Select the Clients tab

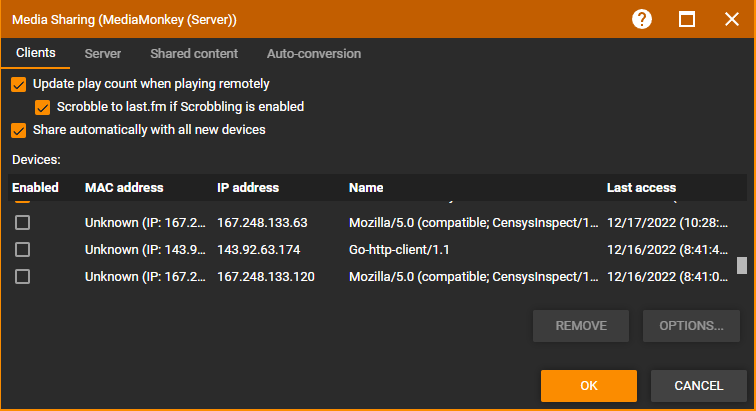(36, 53)
